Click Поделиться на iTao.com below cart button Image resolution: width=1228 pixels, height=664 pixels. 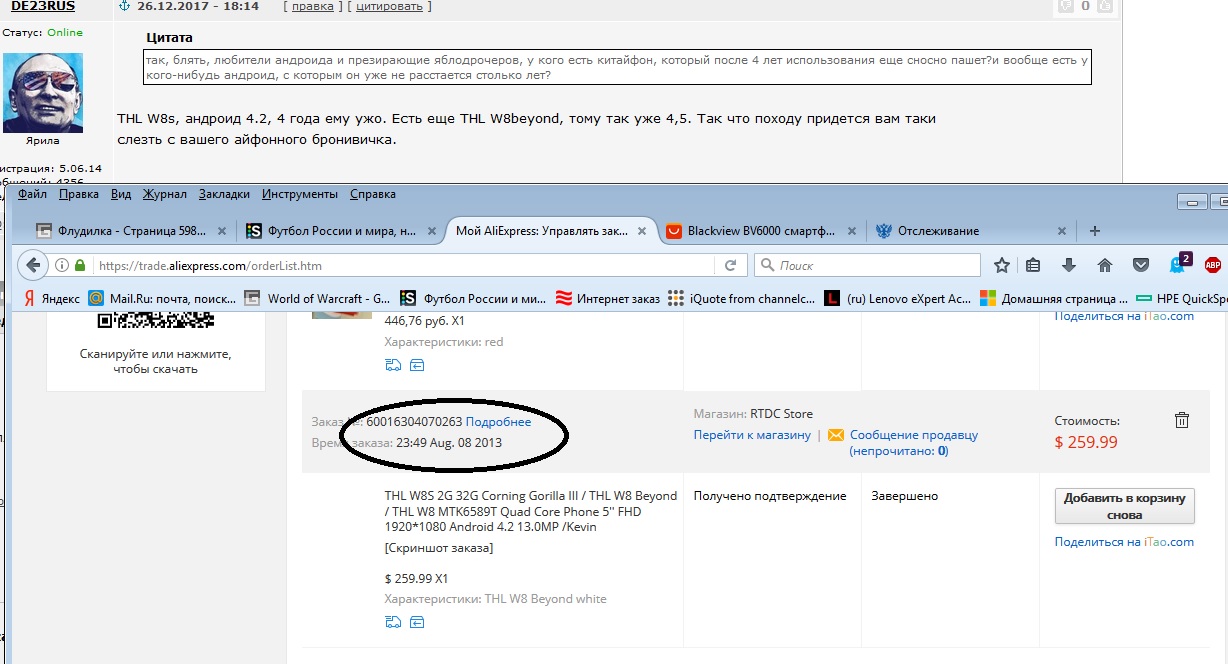coord(1124,542)
